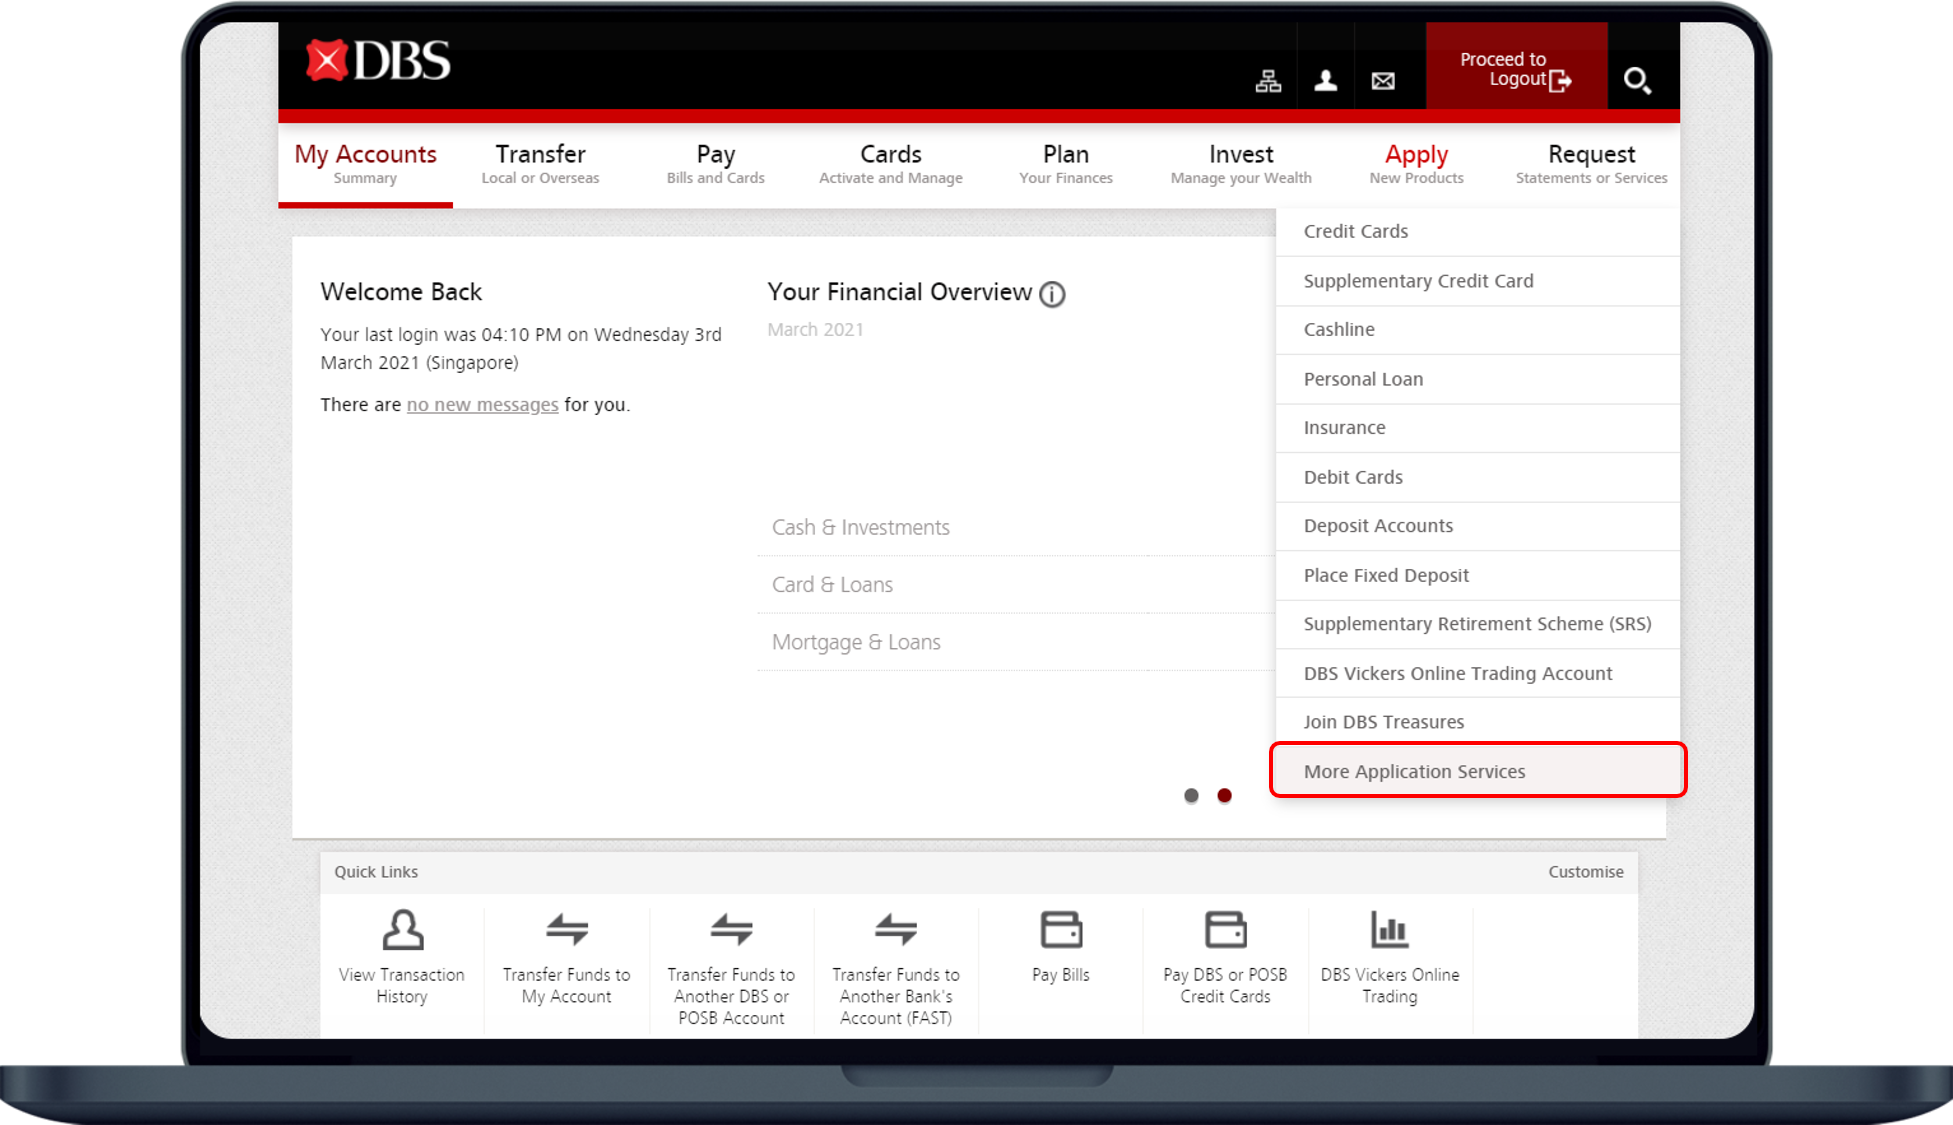Click the no new messages link
The height and width of the screenshot is (1125, 1953).
click(x=482, y=405)
